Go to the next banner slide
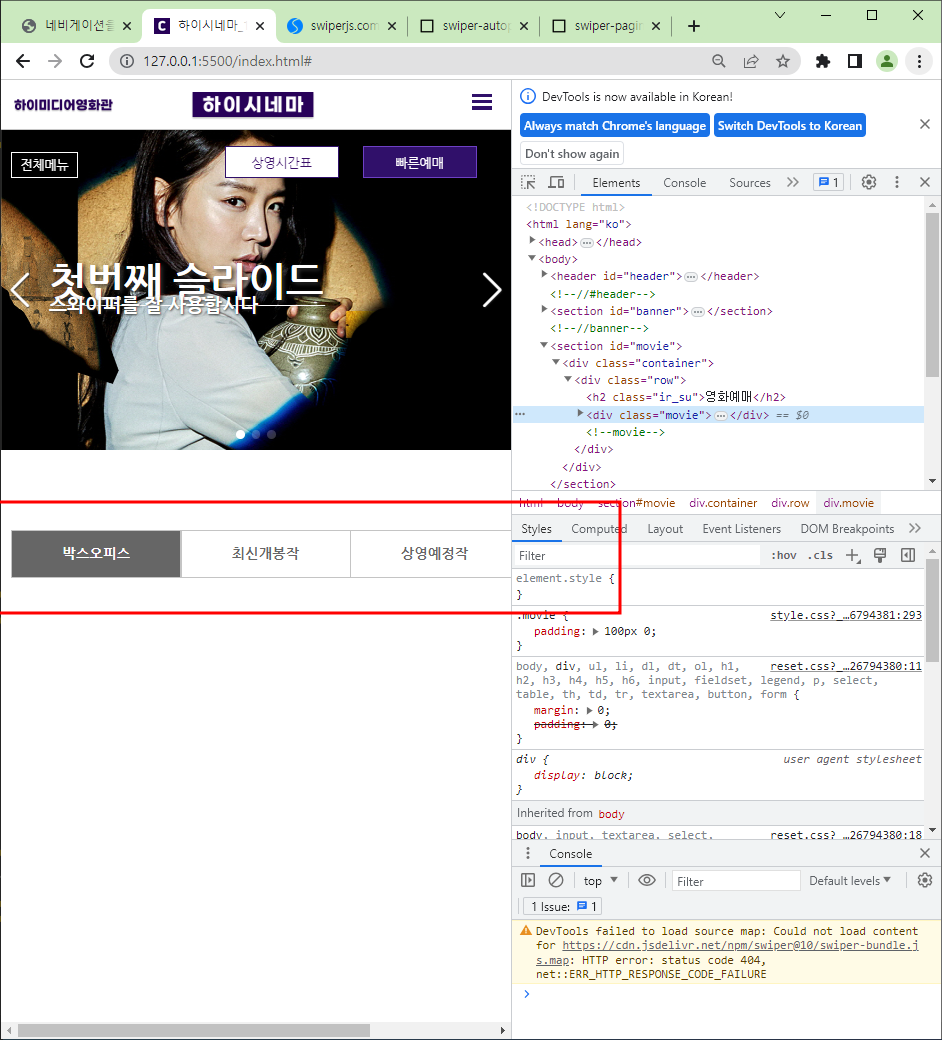This screenshot has width=942, height=1040. click(492, 290)
